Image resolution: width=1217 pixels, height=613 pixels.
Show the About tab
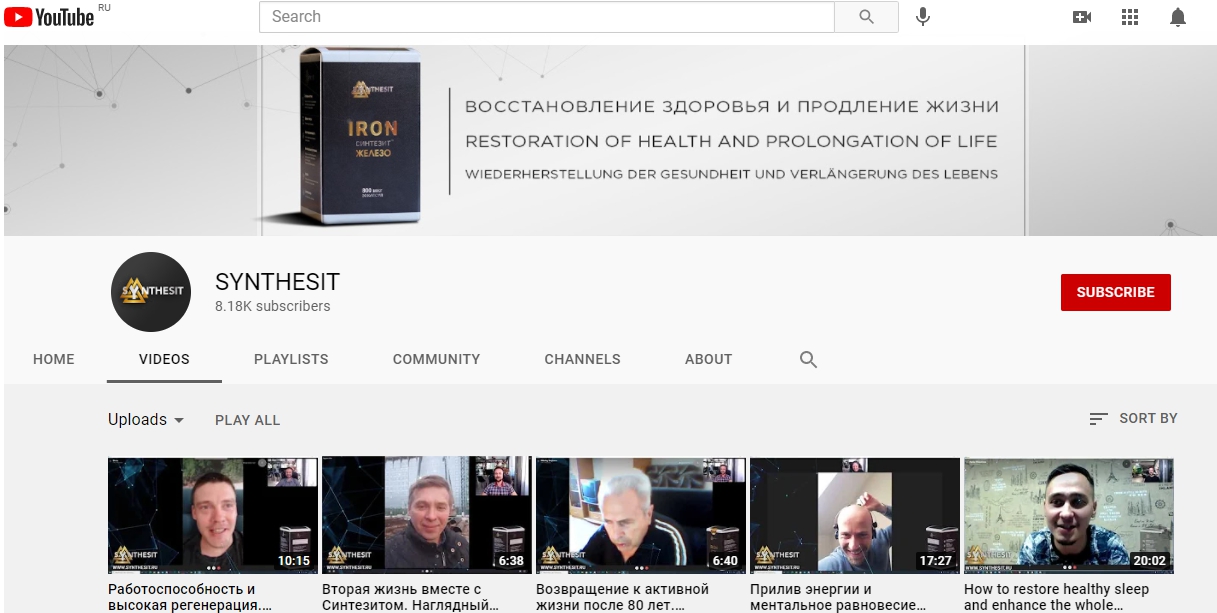click(709, 359)
